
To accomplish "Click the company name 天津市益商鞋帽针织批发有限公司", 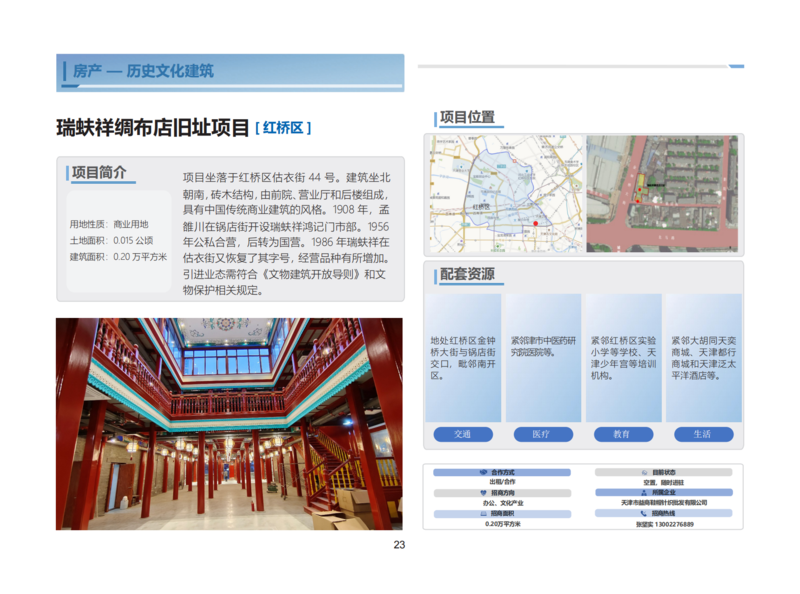I will pos(664,503).
